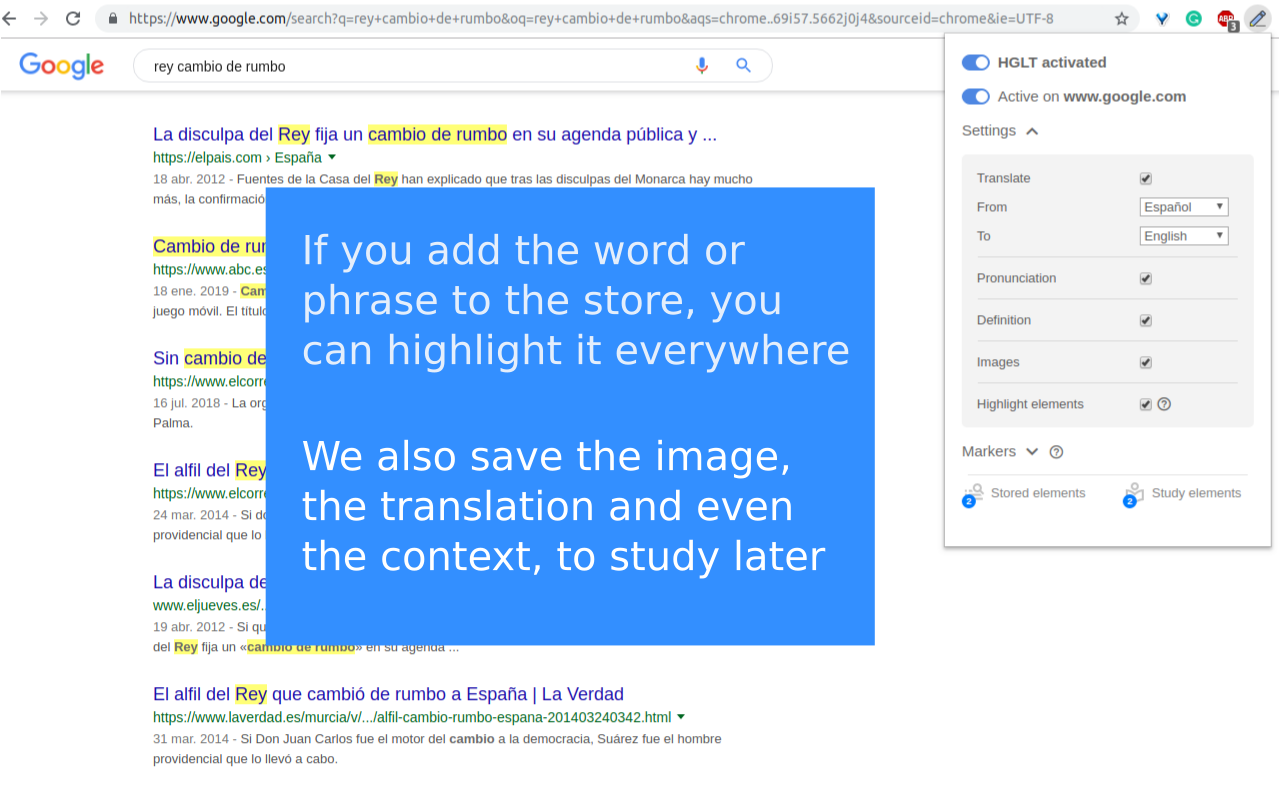
Task: Open the blue V extension icon
Action: (1162, 18)
